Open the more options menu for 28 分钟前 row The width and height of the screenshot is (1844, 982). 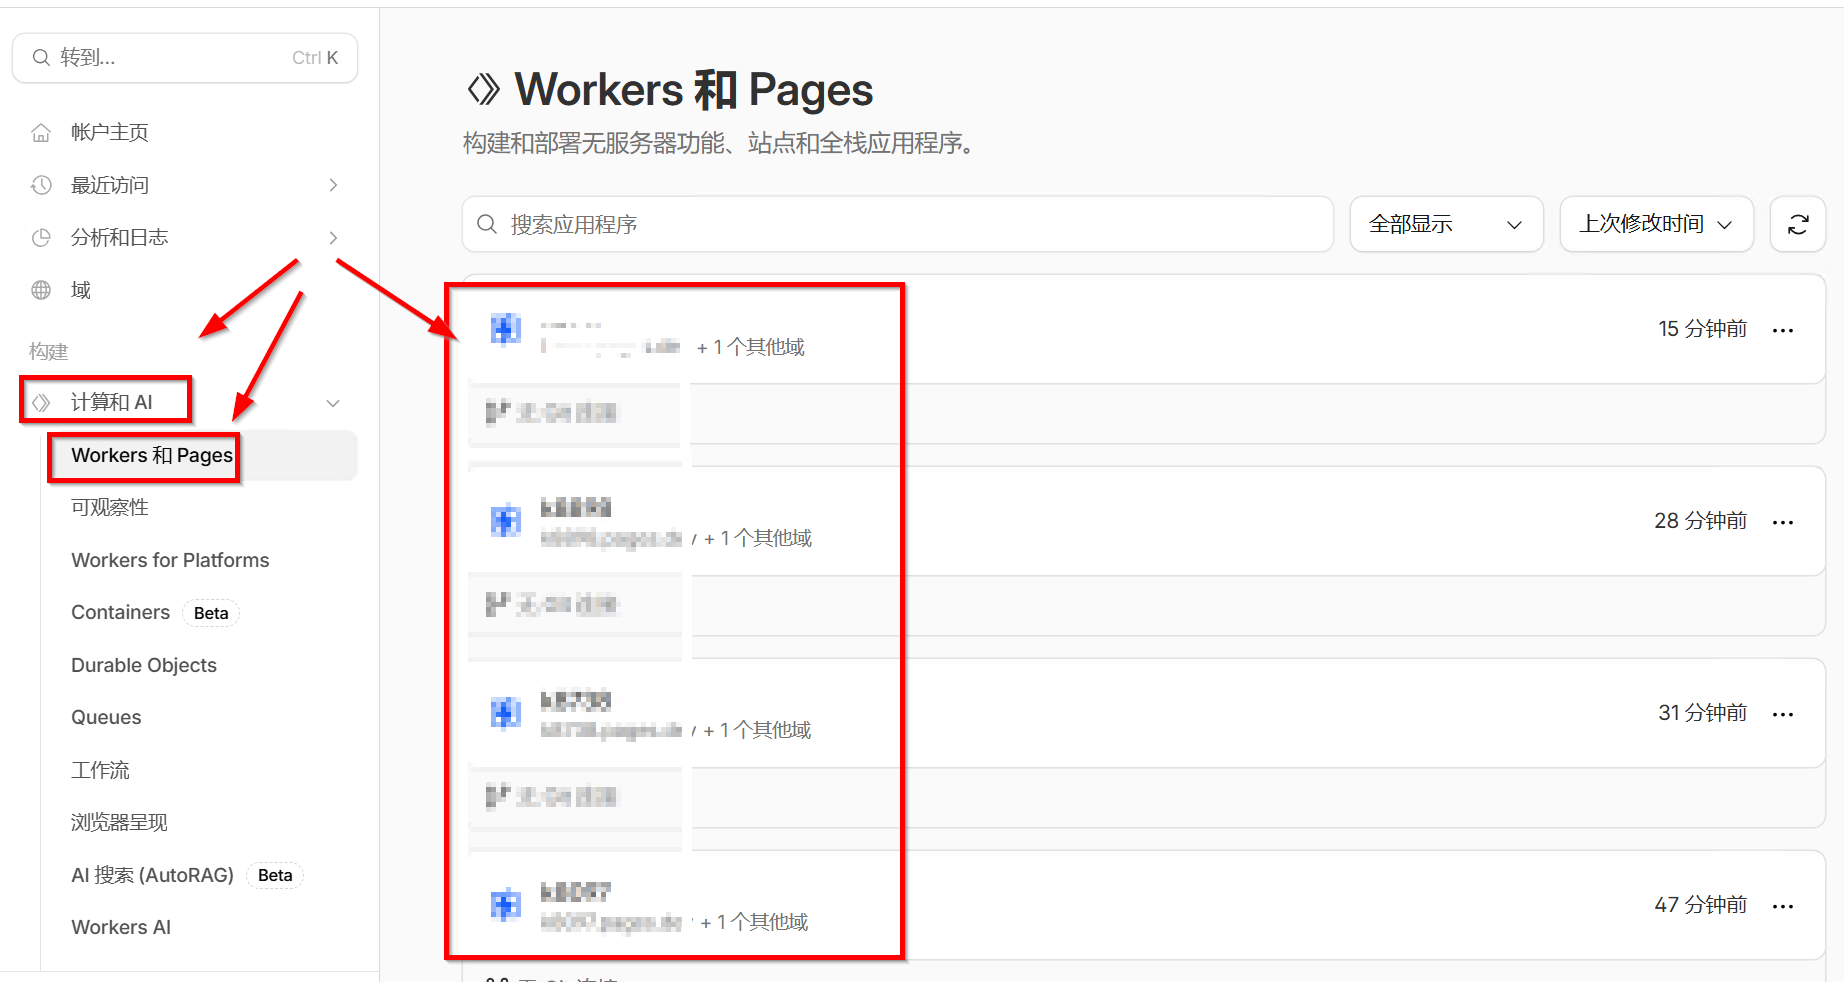click(1783, 522)
